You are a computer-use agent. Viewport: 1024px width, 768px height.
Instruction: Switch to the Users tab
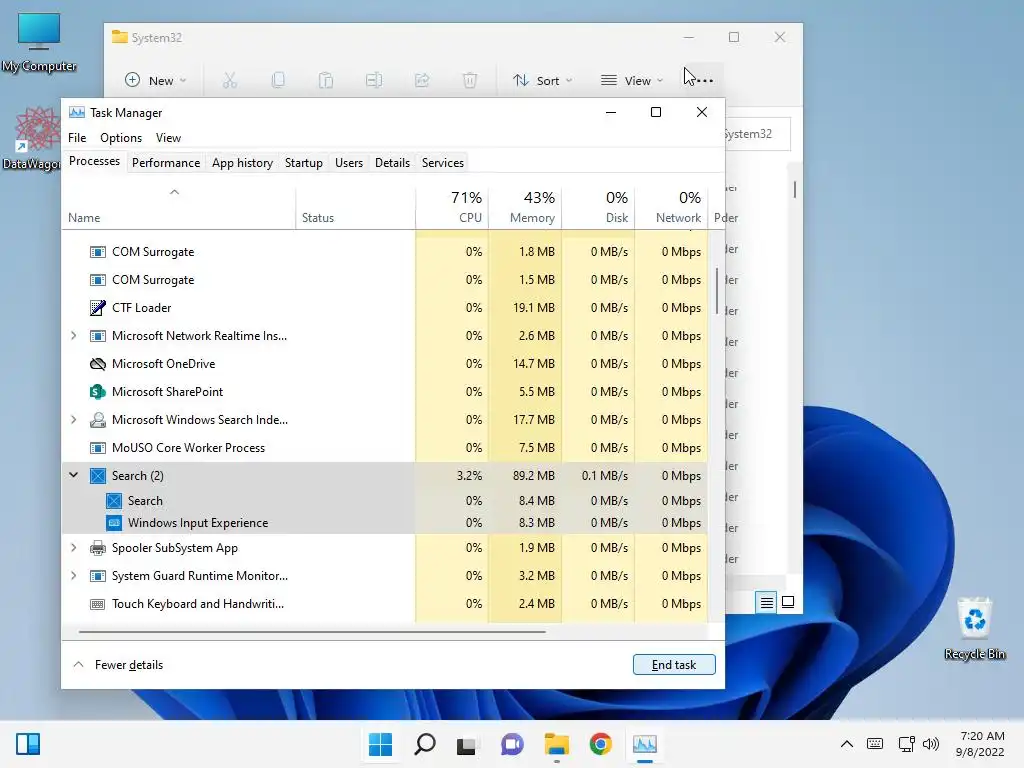(349, 163)
